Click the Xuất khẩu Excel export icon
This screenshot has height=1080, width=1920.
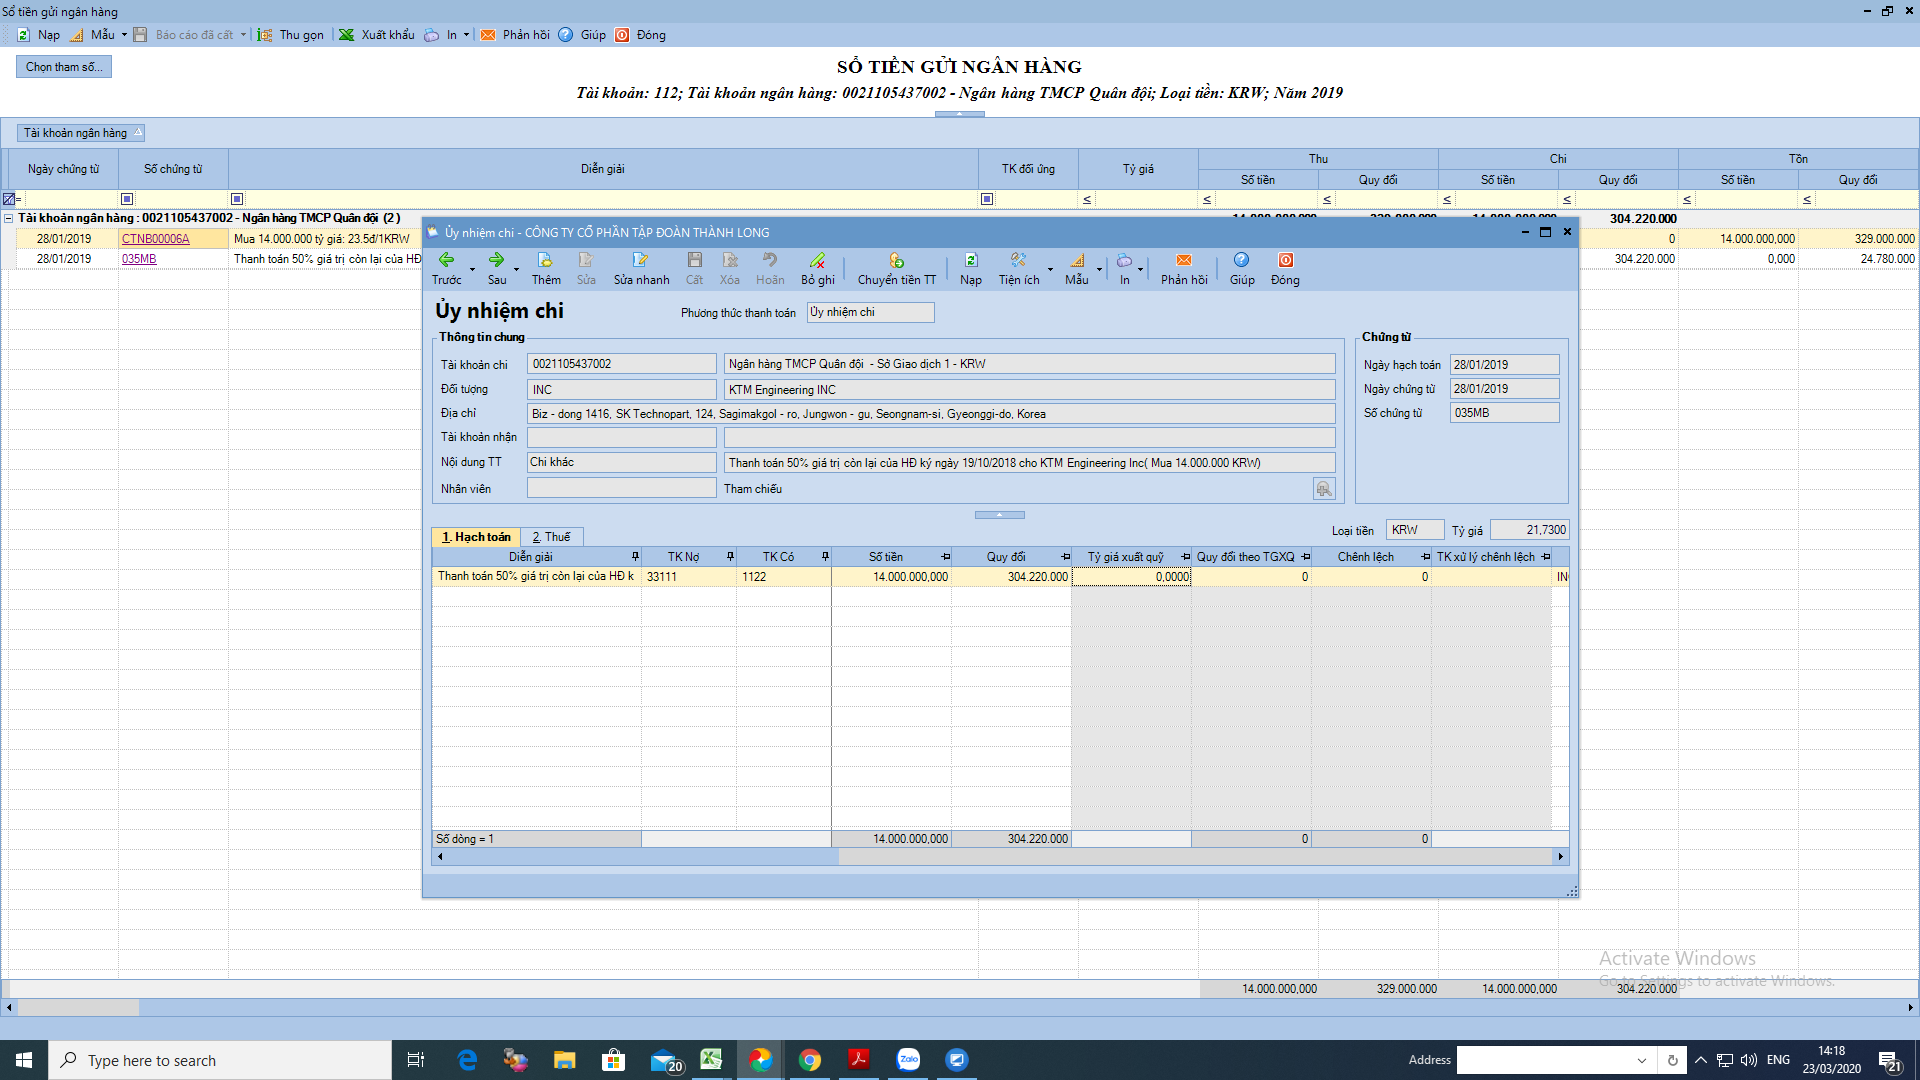coord(347,35)
